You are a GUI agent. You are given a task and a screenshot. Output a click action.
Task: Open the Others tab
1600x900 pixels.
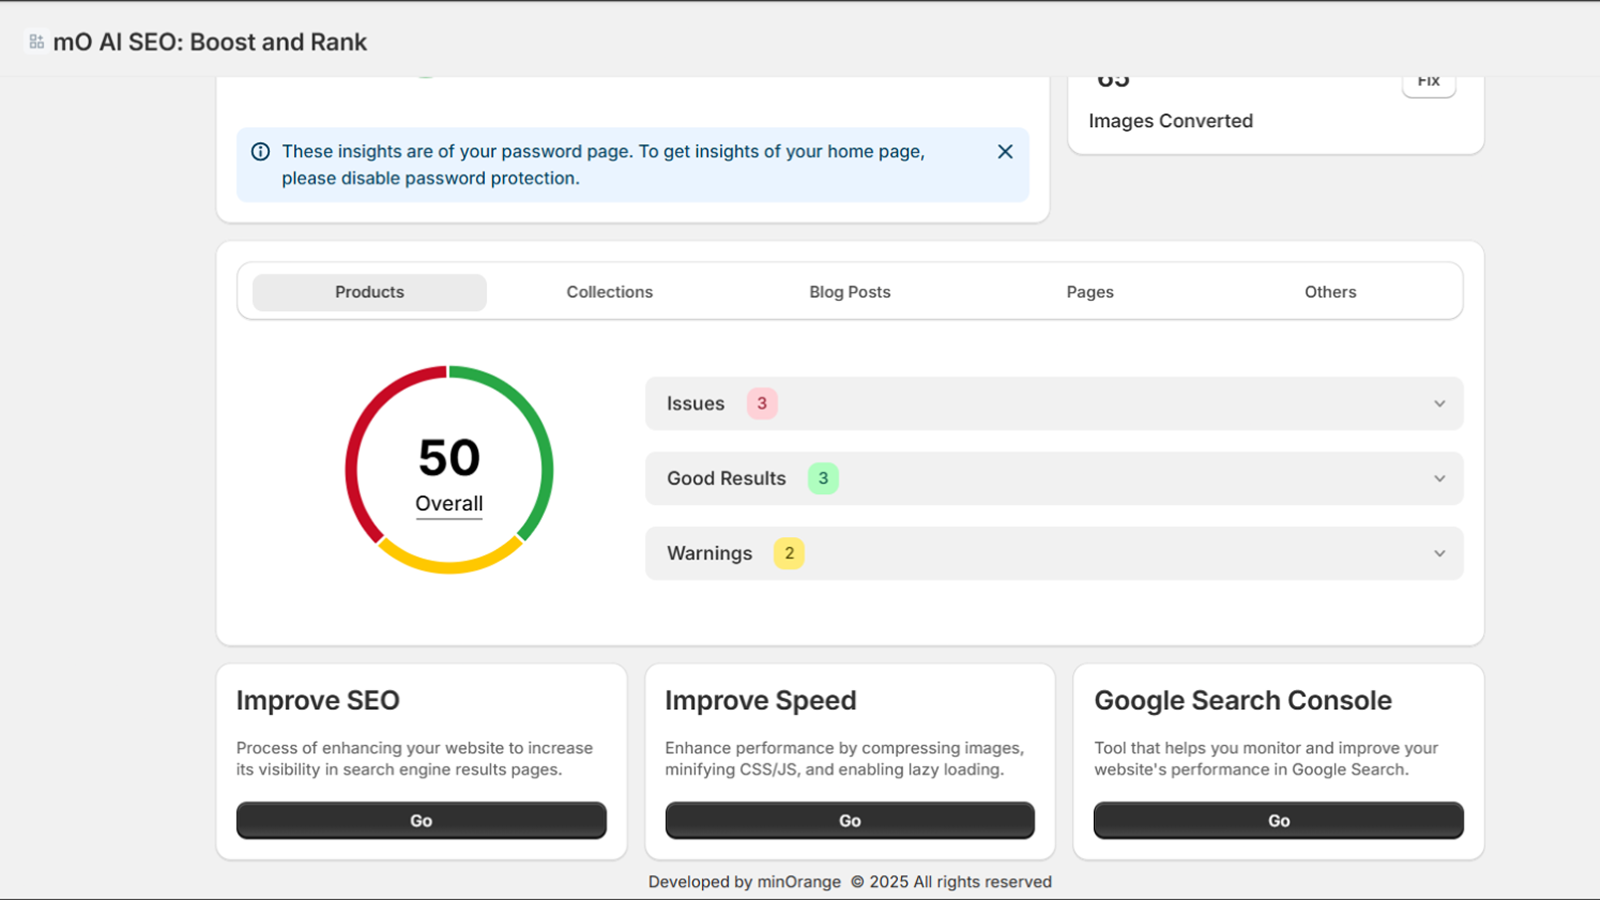(x=1330, y=292)
